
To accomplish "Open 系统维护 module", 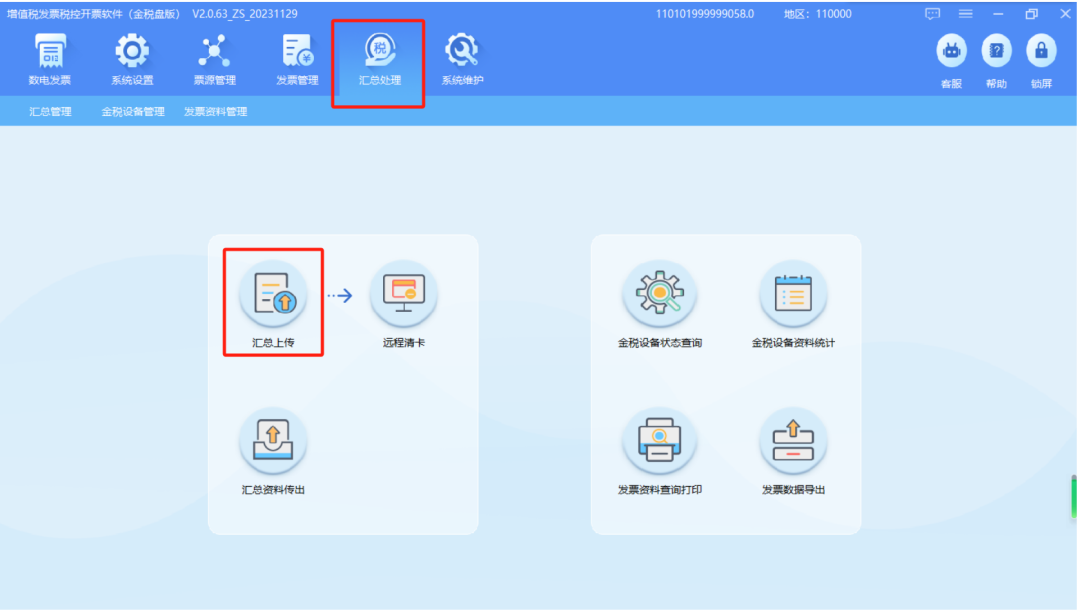I will click(x=462, y=59).
